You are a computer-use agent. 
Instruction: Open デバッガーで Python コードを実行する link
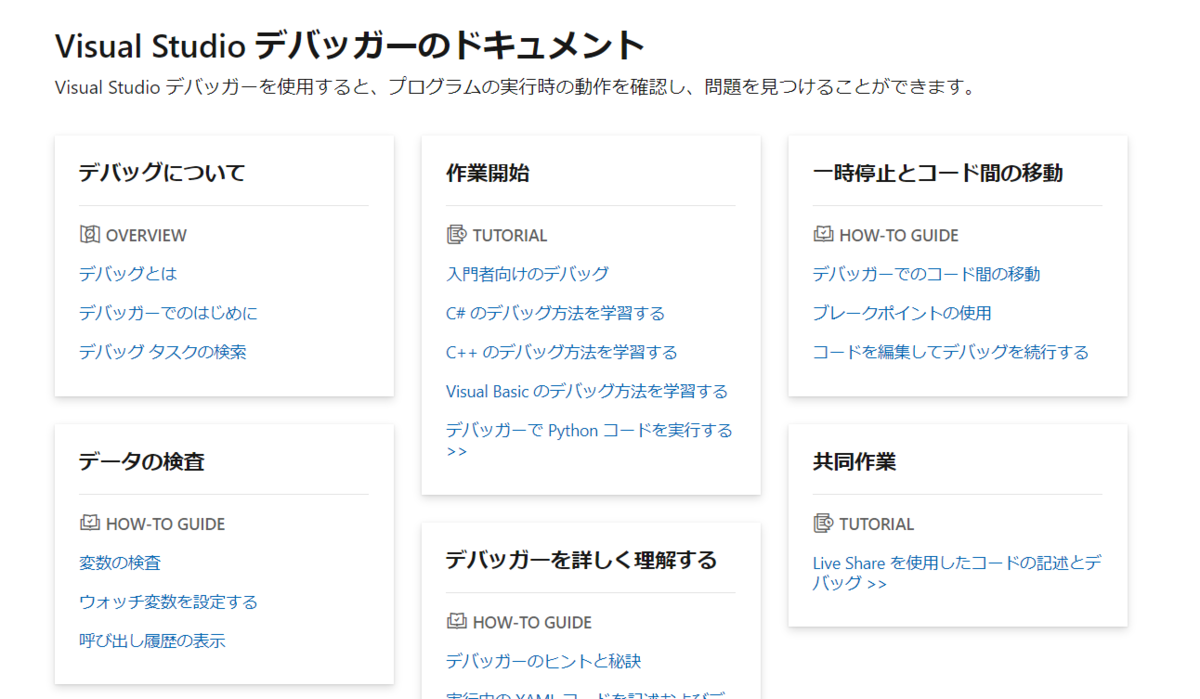[x=589, y=440]
